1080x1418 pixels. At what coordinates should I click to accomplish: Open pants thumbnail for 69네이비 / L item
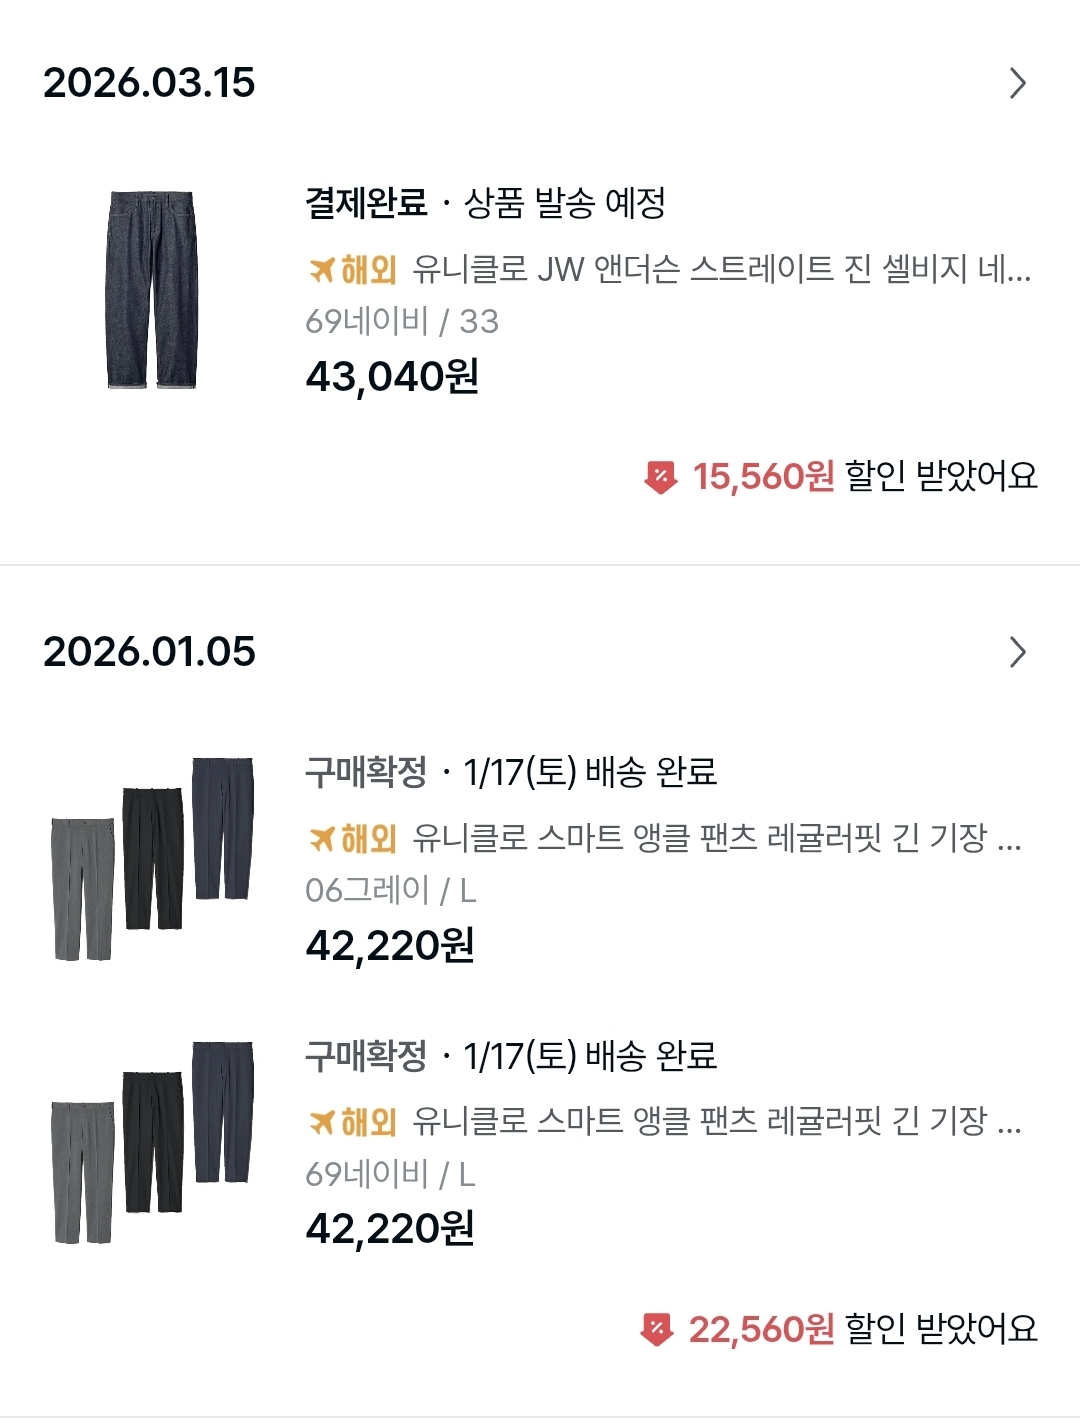152,1142
